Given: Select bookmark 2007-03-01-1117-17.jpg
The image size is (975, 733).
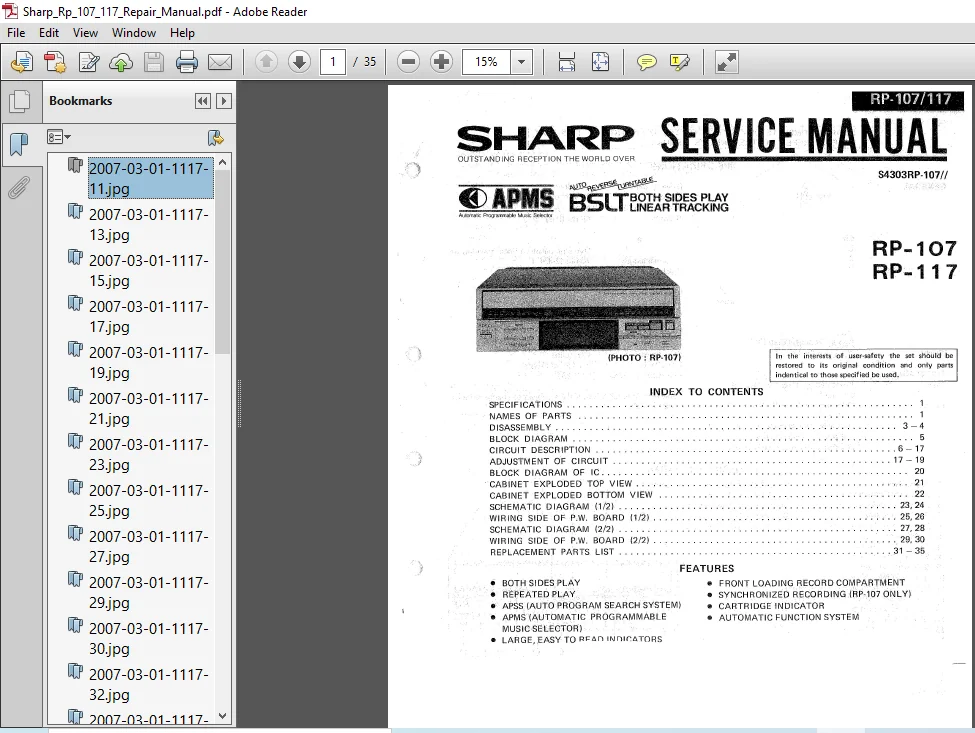Looking at the screenshot, I should (149, 316).
